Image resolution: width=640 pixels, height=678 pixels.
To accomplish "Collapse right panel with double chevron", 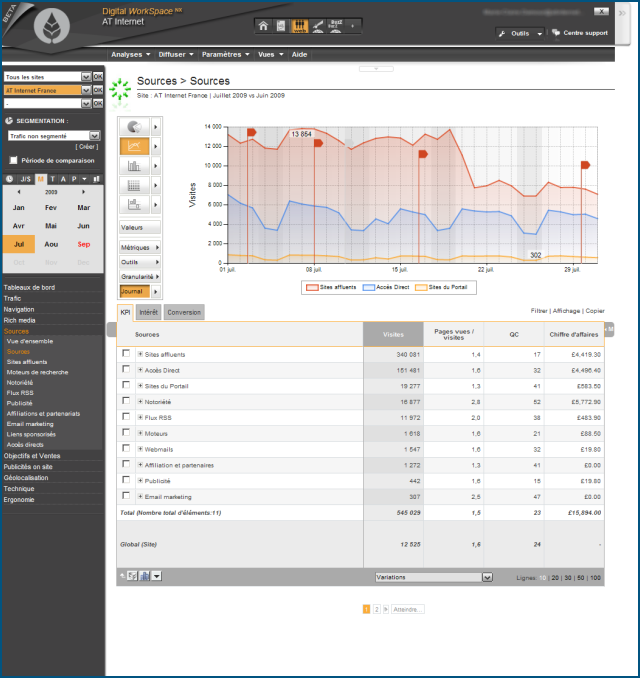I will [x=622, y=13].
